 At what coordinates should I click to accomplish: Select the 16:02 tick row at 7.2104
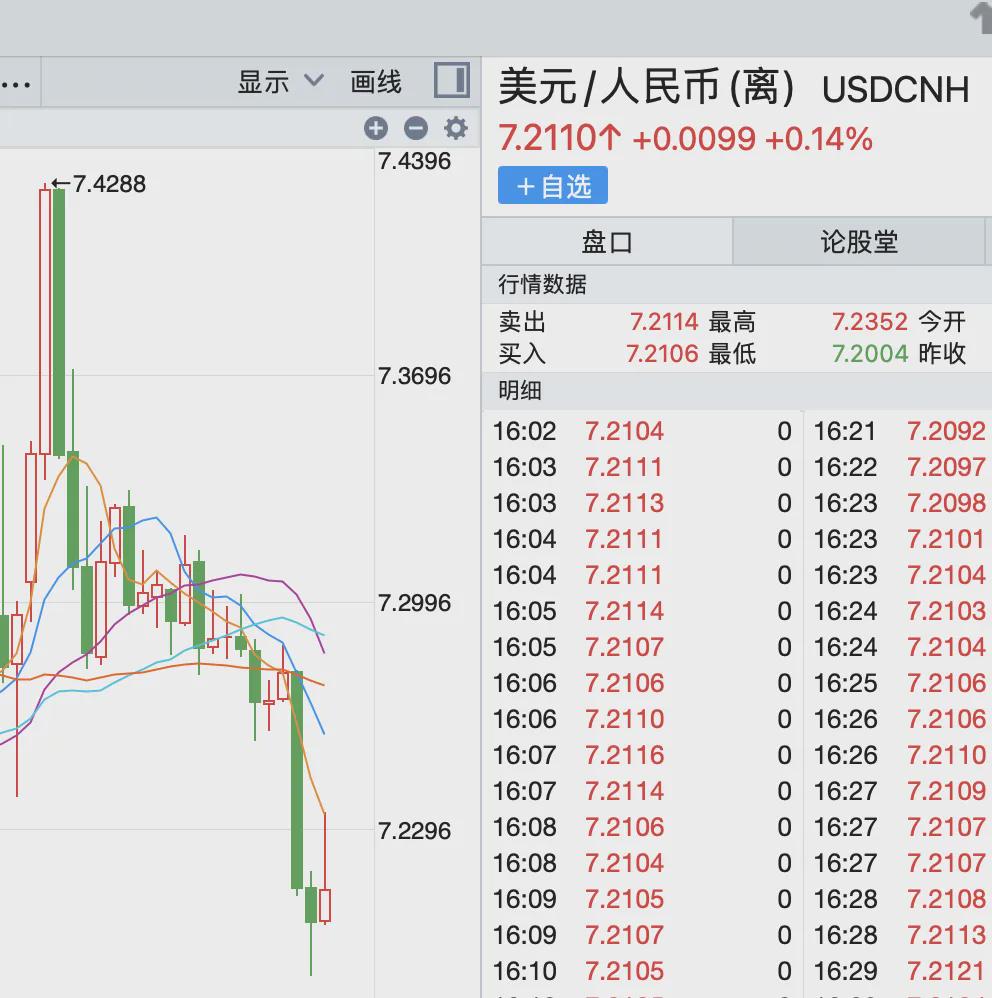click(640, 431)
